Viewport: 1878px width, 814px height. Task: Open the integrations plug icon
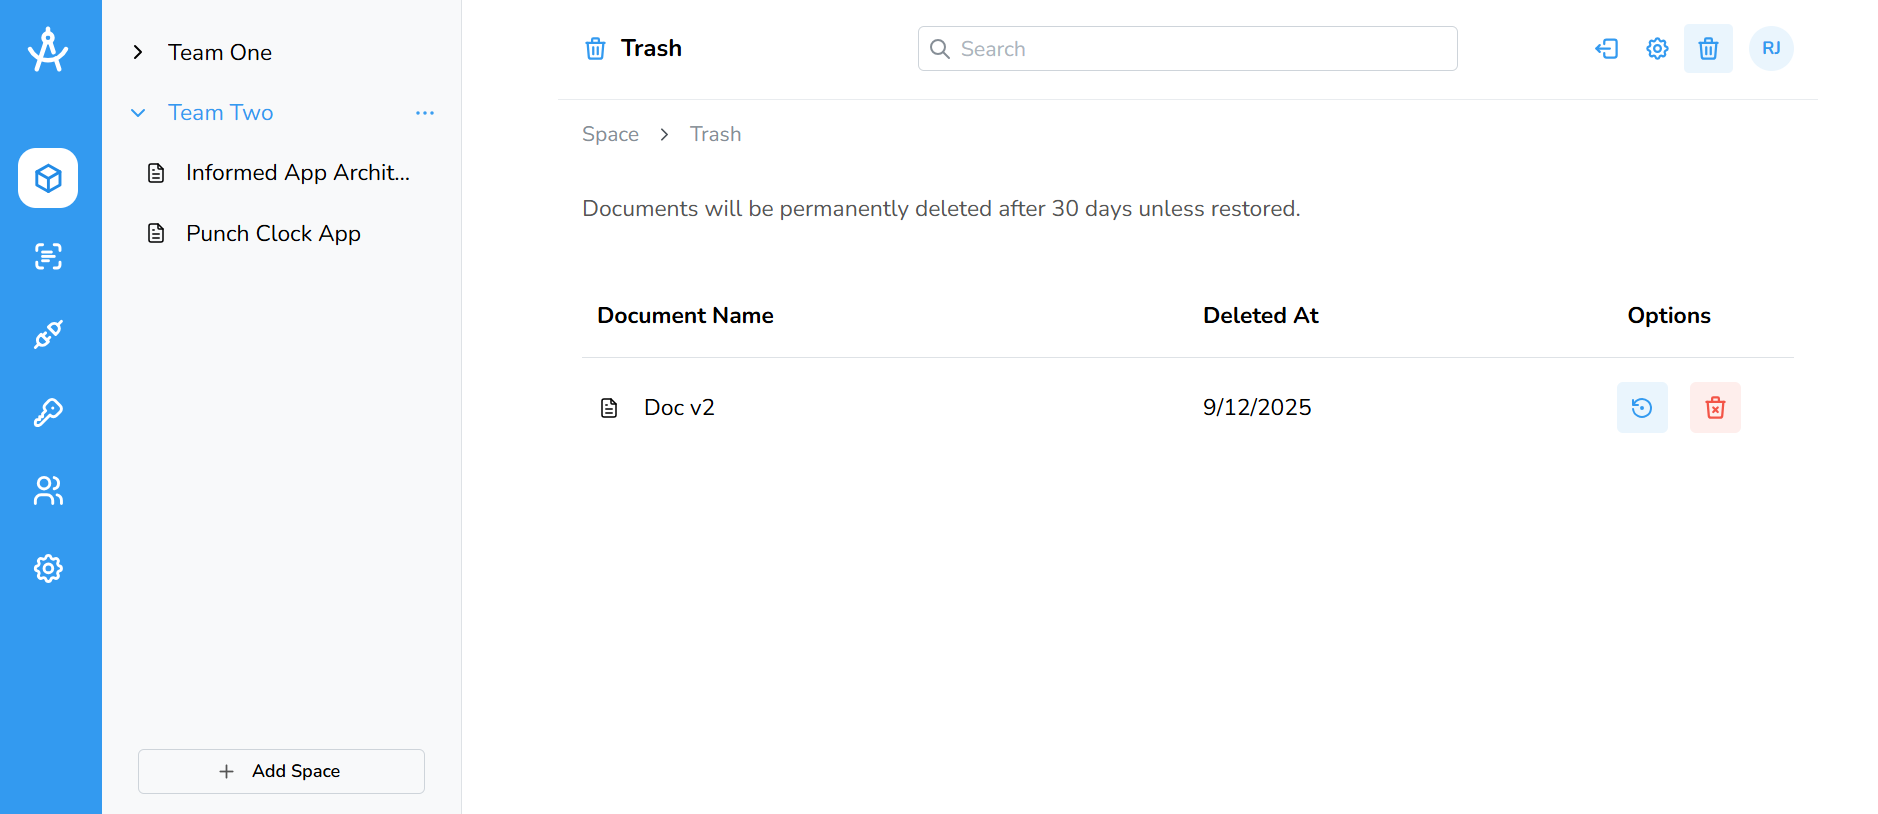click(48, 334)
